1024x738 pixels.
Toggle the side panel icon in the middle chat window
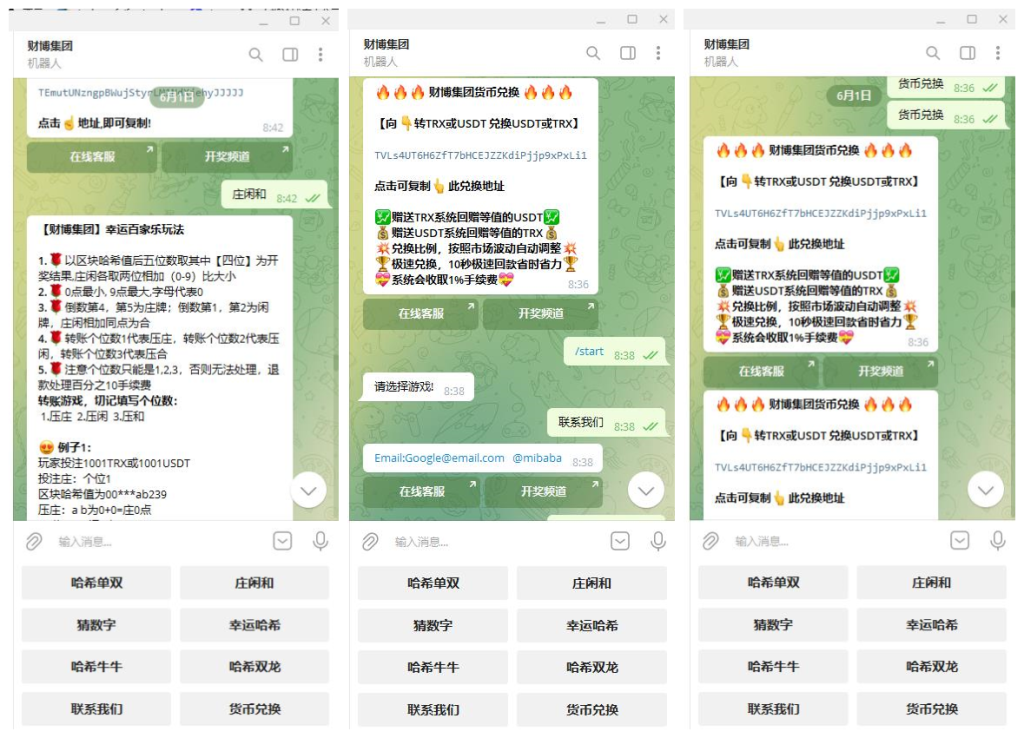[x=628, y=53]
